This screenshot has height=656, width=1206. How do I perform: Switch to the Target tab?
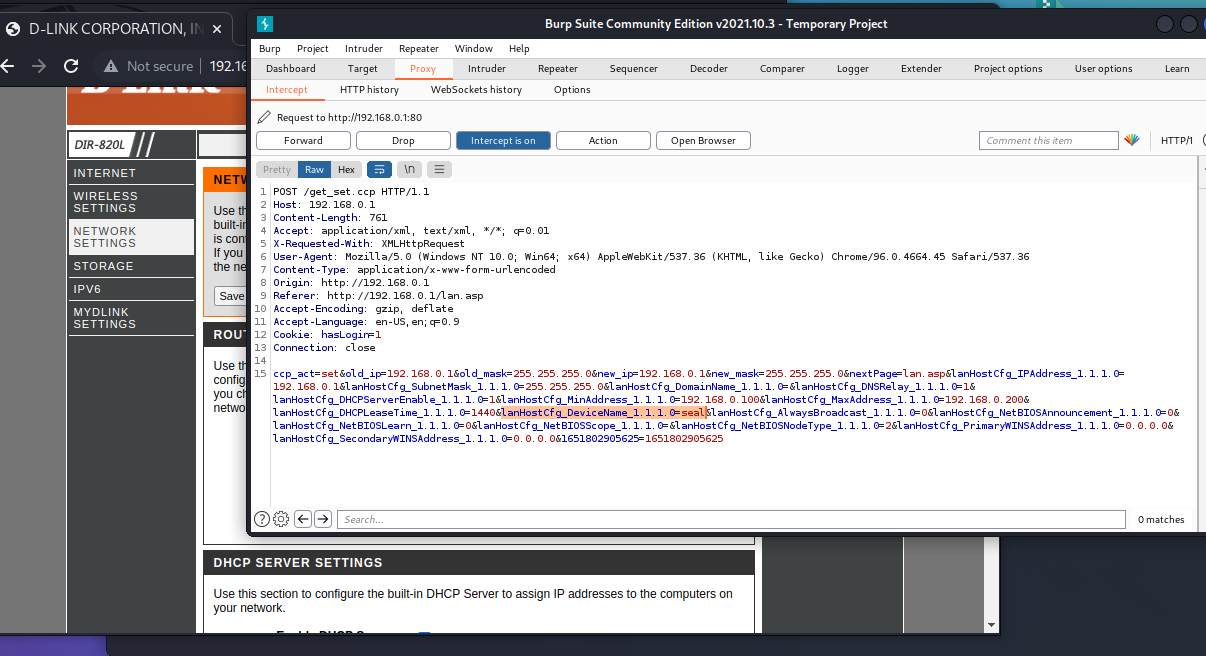coord(363,69)
